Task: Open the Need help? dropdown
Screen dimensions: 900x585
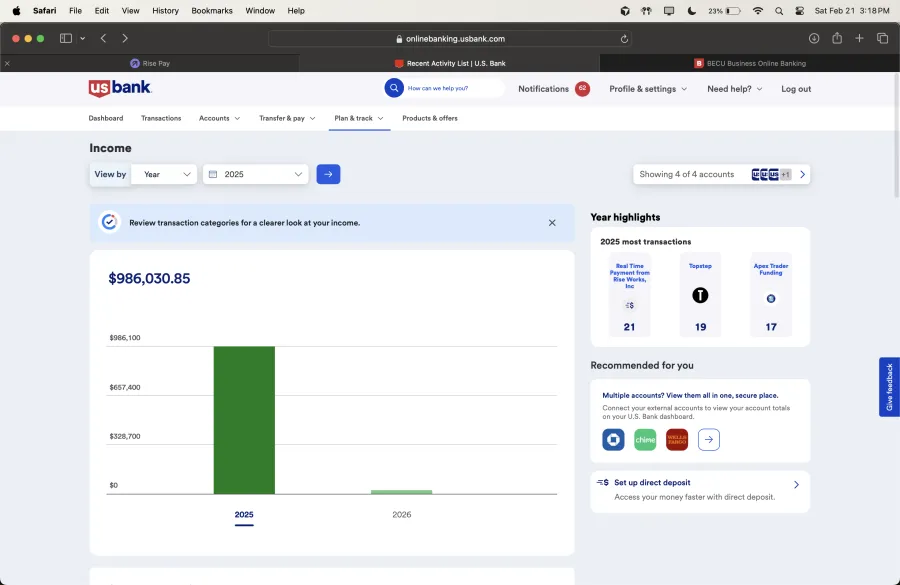Action: 735,89
